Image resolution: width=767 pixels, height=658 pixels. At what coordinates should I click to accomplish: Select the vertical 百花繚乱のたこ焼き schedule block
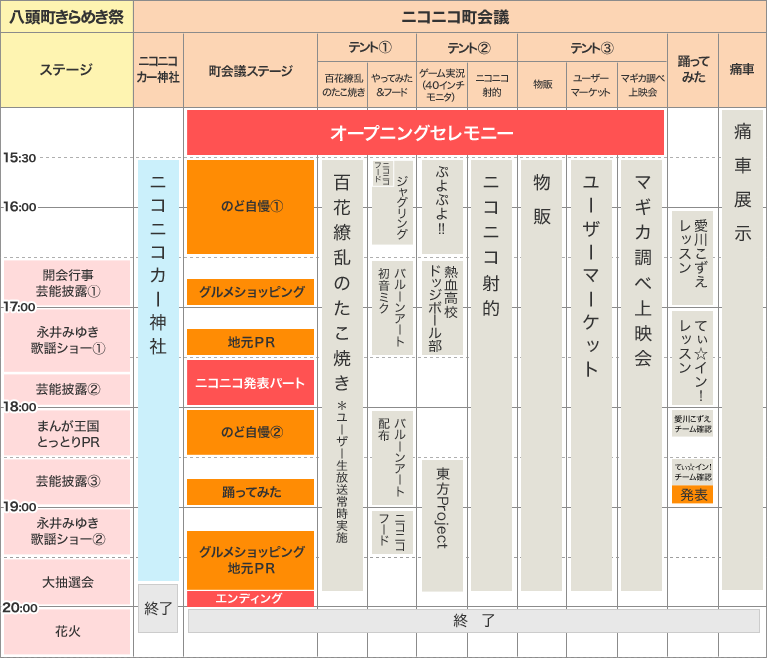point(342,375)
